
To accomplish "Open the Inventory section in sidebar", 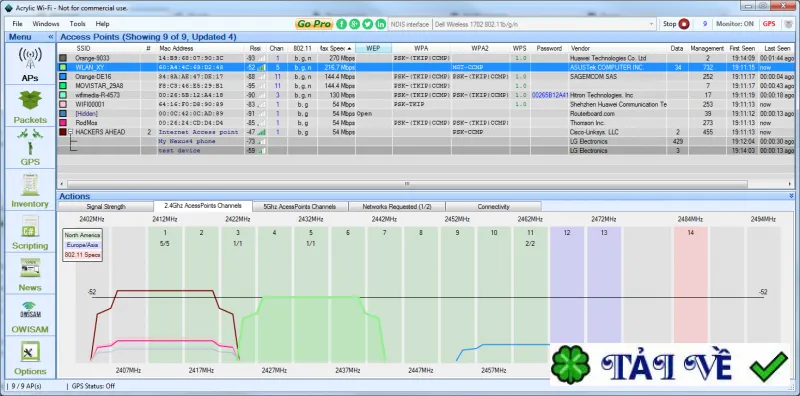I will click(x=30, y=190).
